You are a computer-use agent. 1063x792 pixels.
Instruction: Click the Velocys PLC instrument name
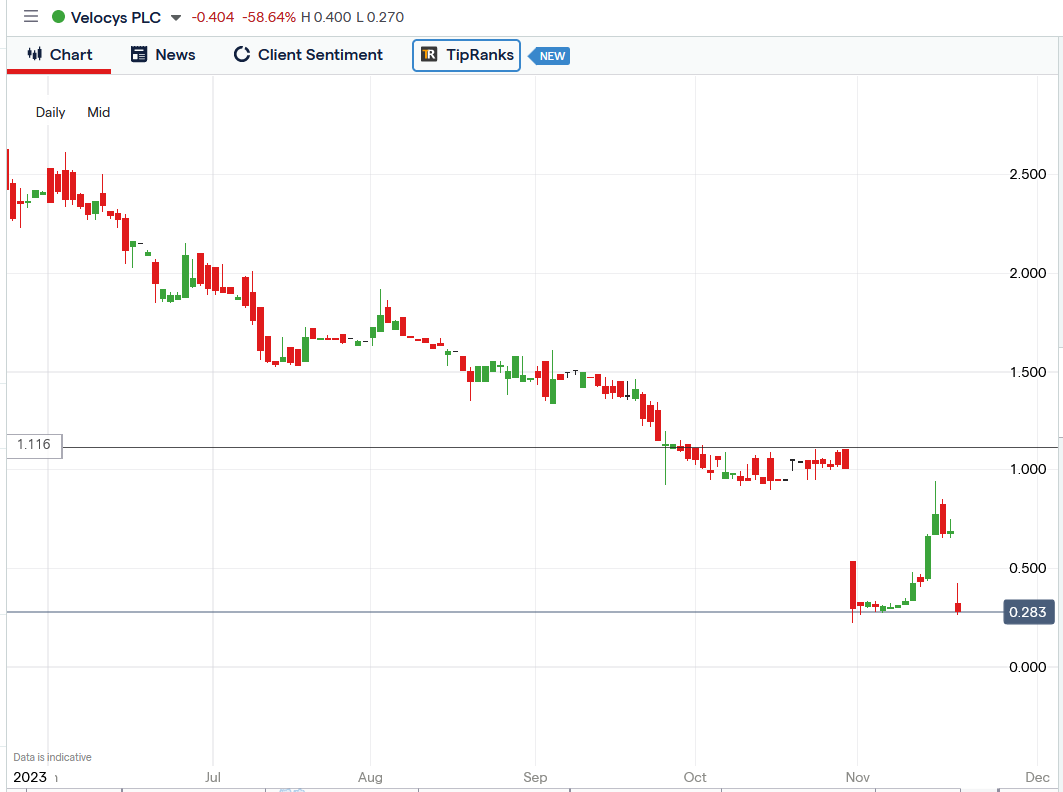(x=116, y=18)
